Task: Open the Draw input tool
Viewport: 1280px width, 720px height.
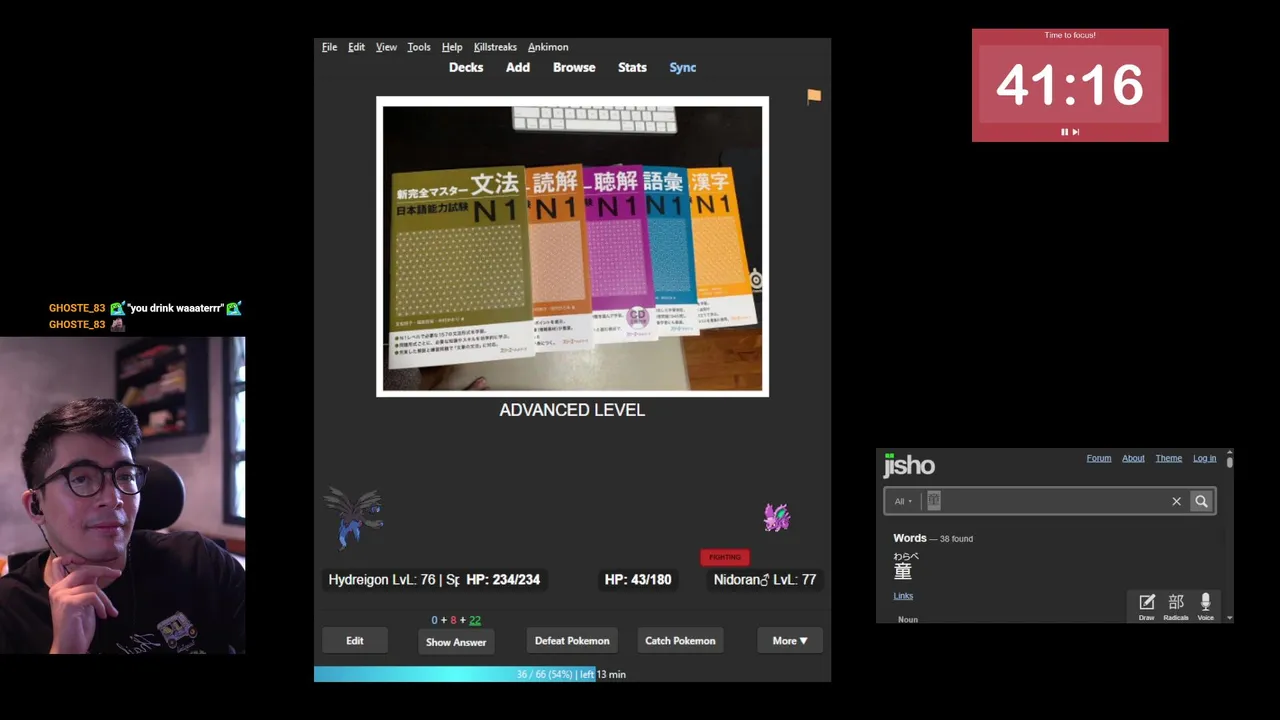Action: click(1147, 606)
